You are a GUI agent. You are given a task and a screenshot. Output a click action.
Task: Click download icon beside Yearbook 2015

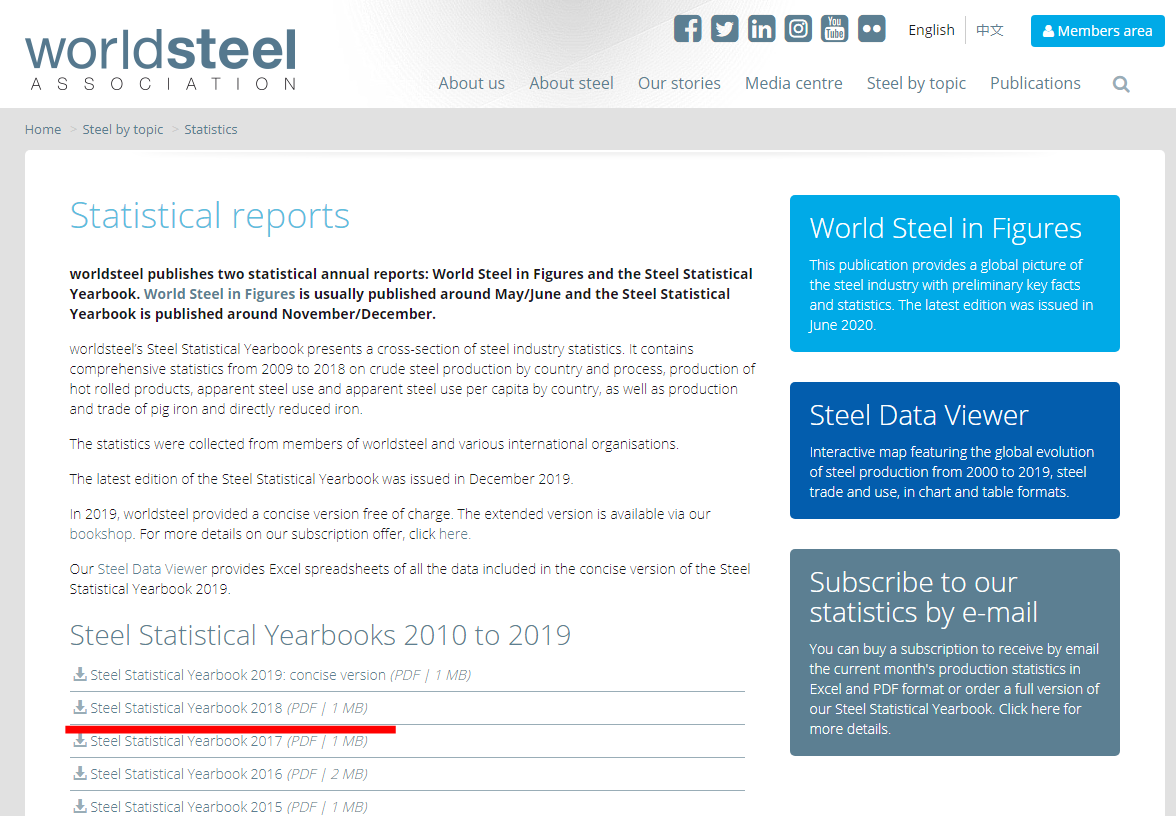pos(80,806)
